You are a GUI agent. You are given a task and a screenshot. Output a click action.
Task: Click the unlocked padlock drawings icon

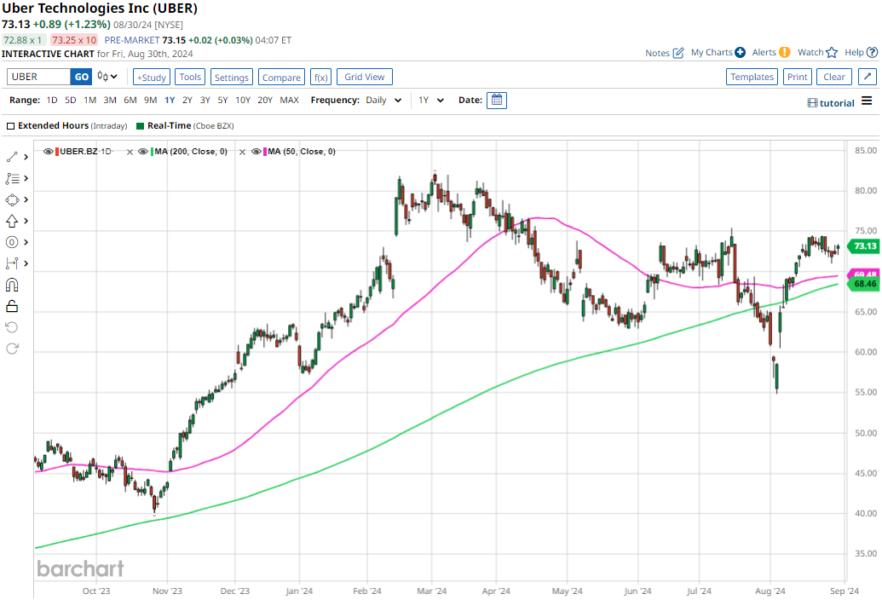pyautogui.click(x=12, y=306)
